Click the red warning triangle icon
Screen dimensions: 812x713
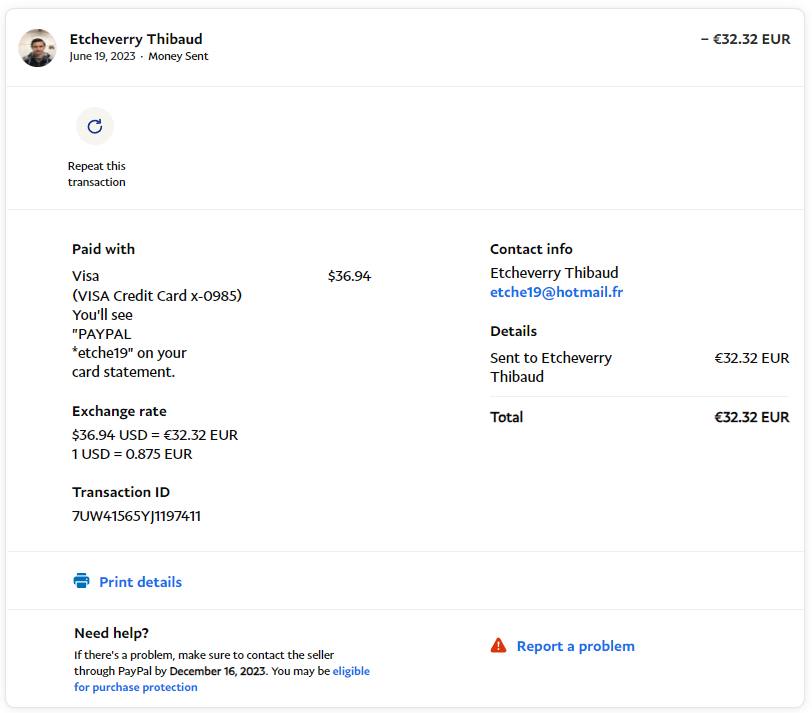498,646
